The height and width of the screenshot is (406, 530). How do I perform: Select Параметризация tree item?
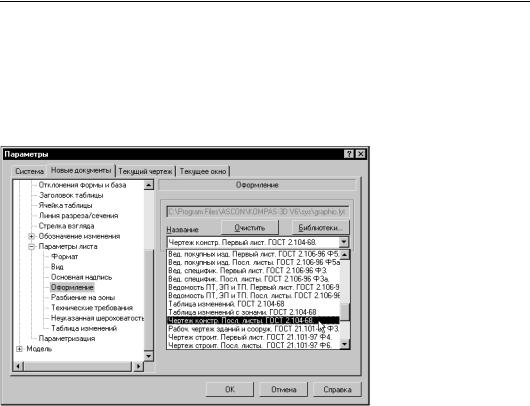click(67, 338)
